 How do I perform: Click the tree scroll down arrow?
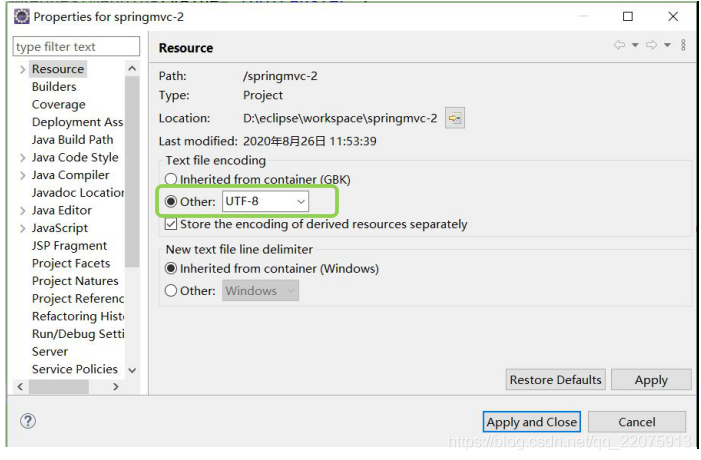(132, 371)
